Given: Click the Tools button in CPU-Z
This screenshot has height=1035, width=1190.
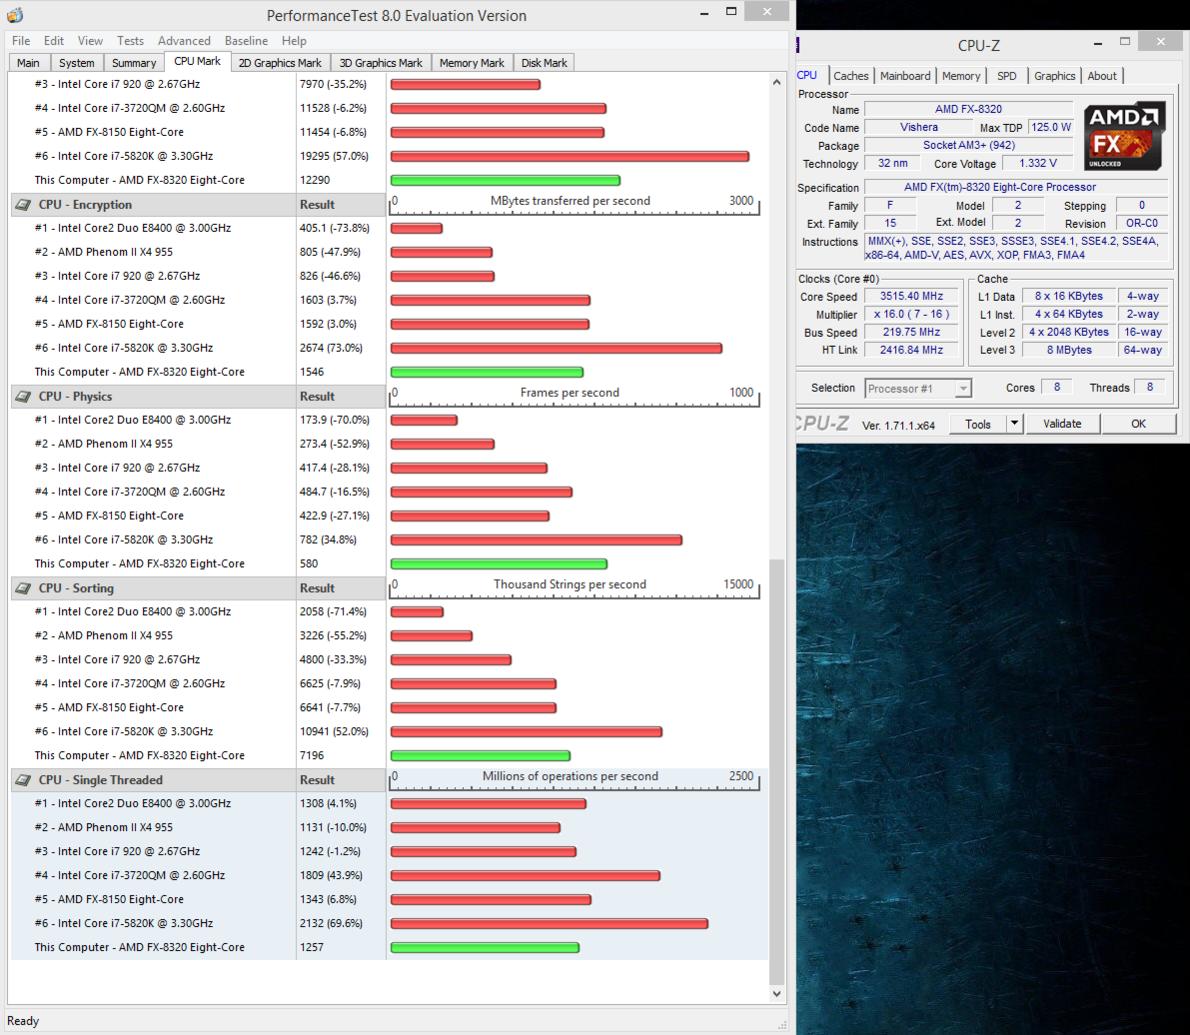Looking at the screenshot, I should (978, 424).
